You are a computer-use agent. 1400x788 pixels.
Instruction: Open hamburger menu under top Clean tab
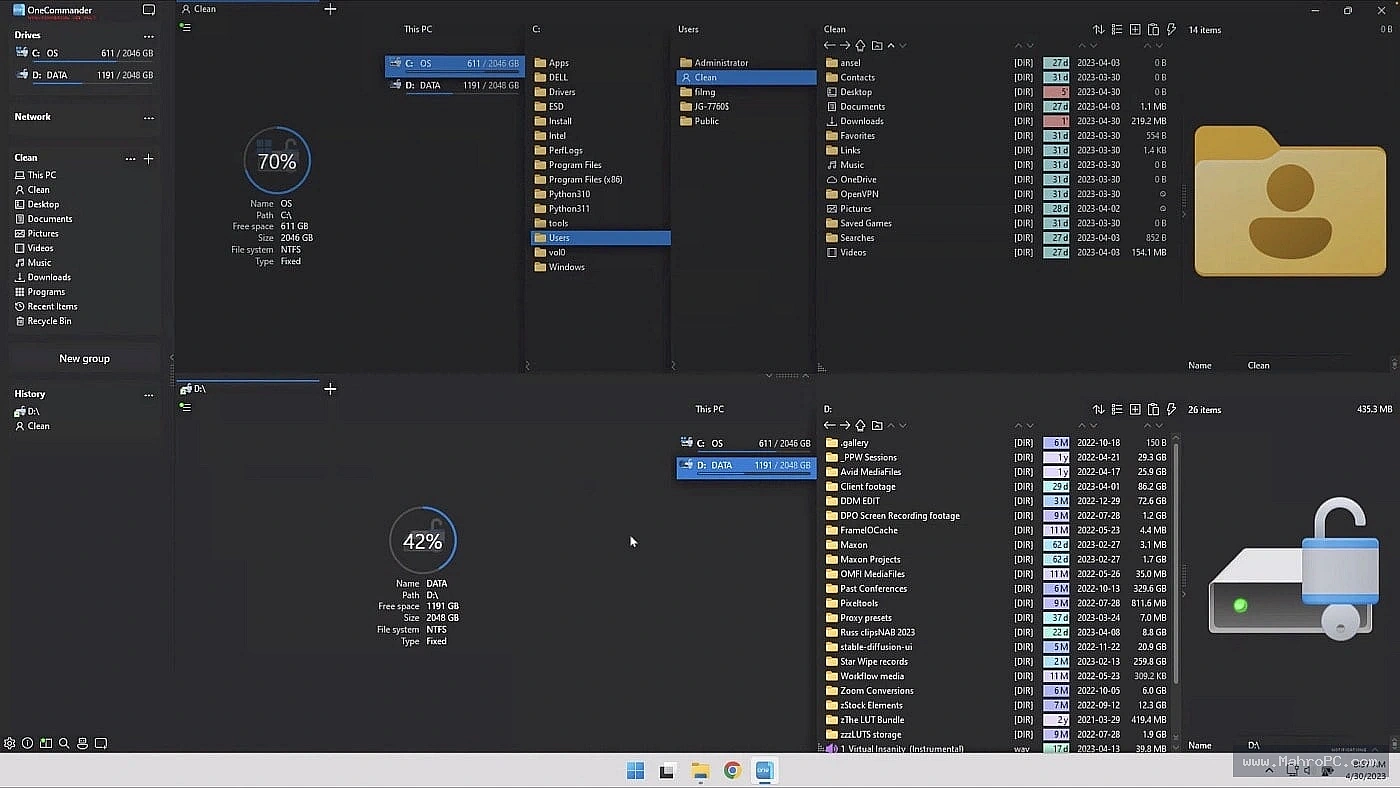(x=185, y=27)
